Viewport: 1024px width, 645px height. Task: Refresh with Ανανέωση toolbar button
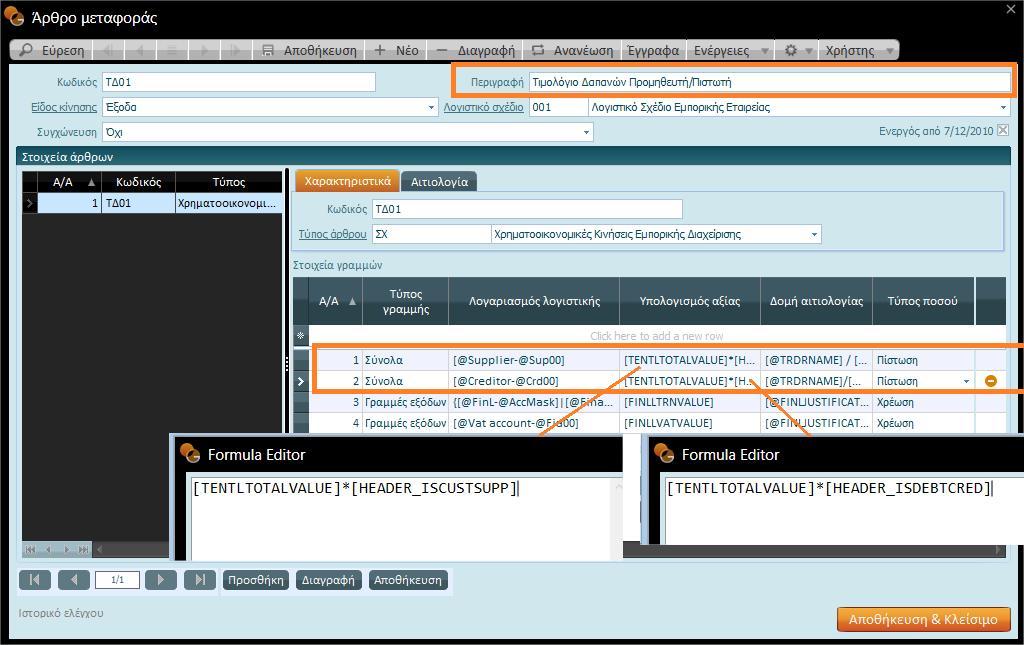pos(572,50)
